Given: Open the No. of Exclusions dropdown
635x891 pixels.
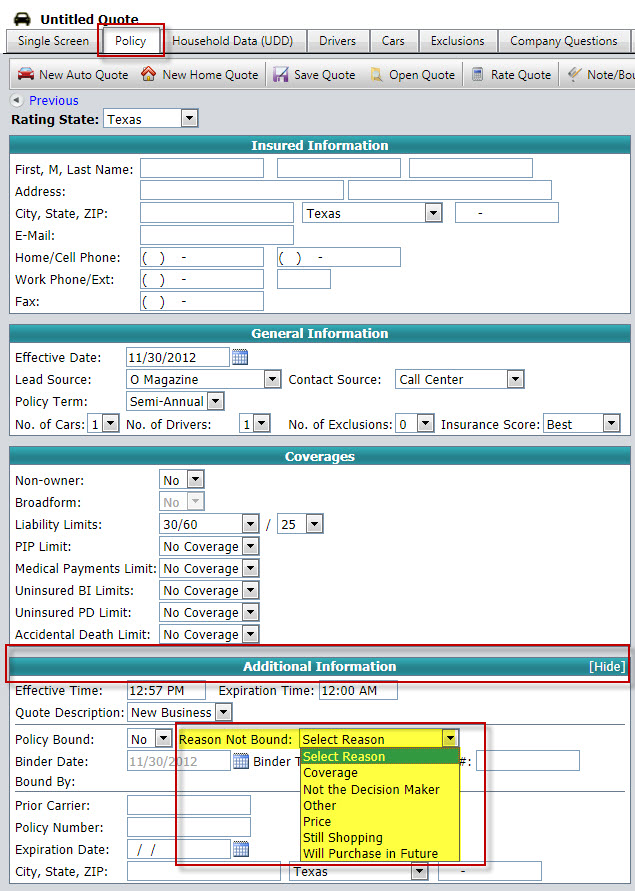Looking at the screenshot, I should 425,423.
